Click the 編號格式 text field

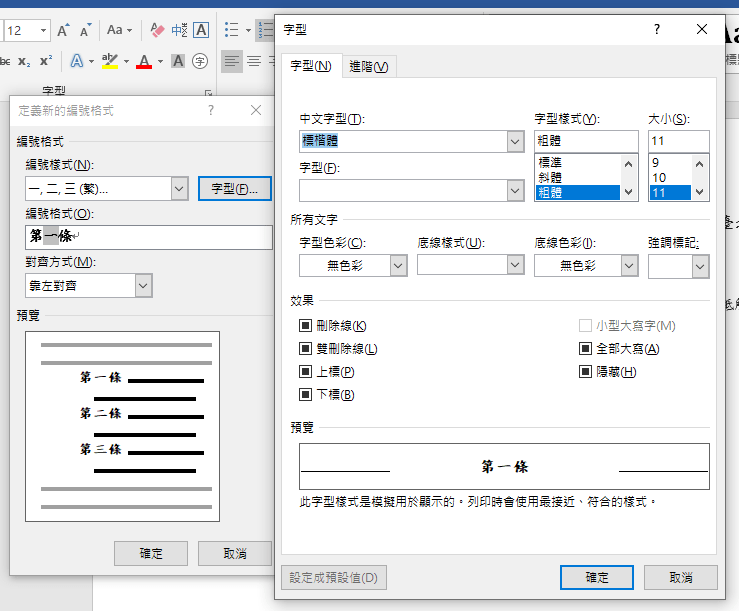pos(150,237)
